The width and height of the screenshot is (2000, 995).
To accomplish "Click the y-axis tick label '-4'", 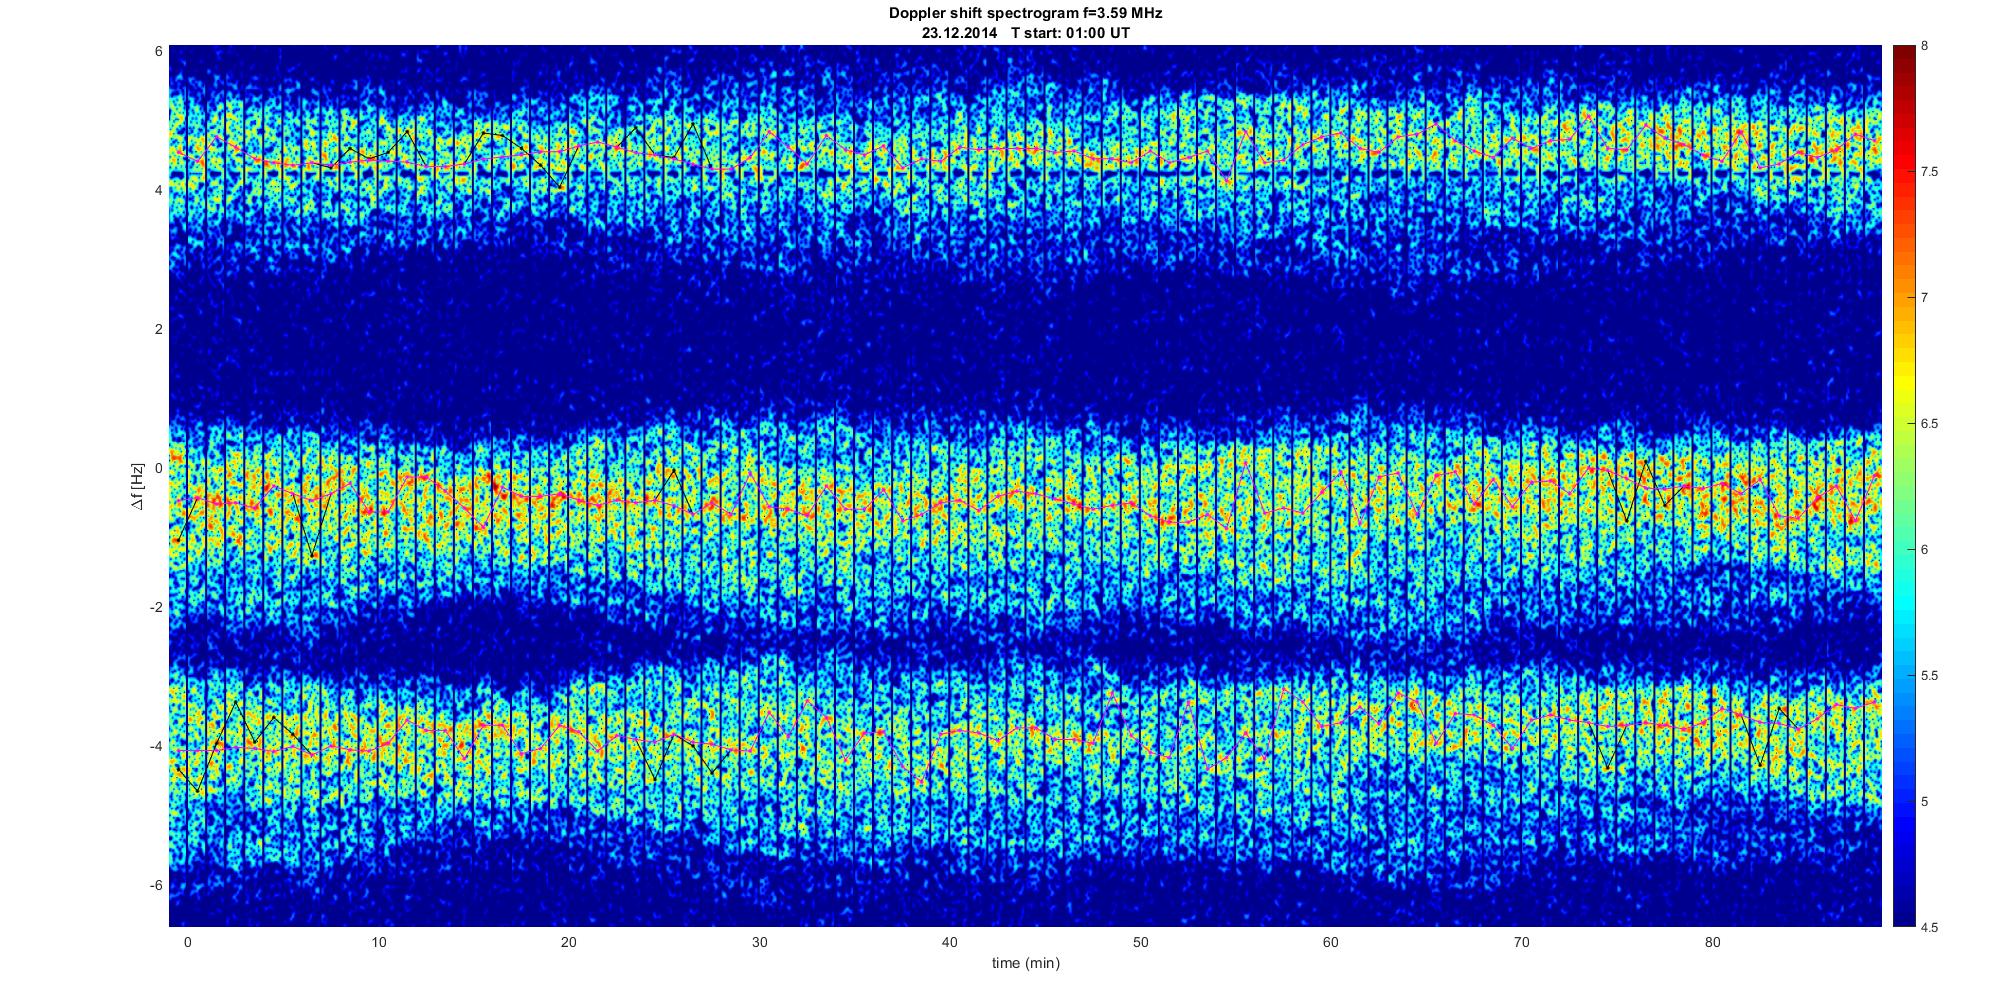I will (157, 746).
